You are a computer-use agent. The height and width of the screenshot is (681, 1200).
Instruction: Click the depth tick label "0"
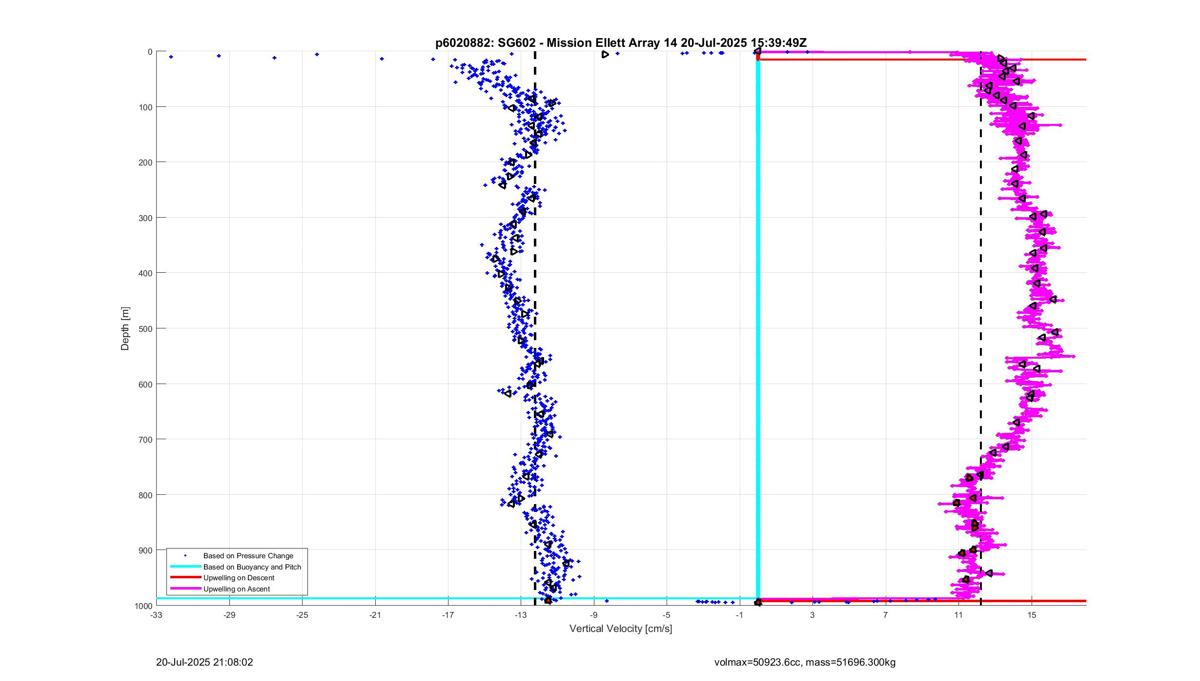[150, 52]
